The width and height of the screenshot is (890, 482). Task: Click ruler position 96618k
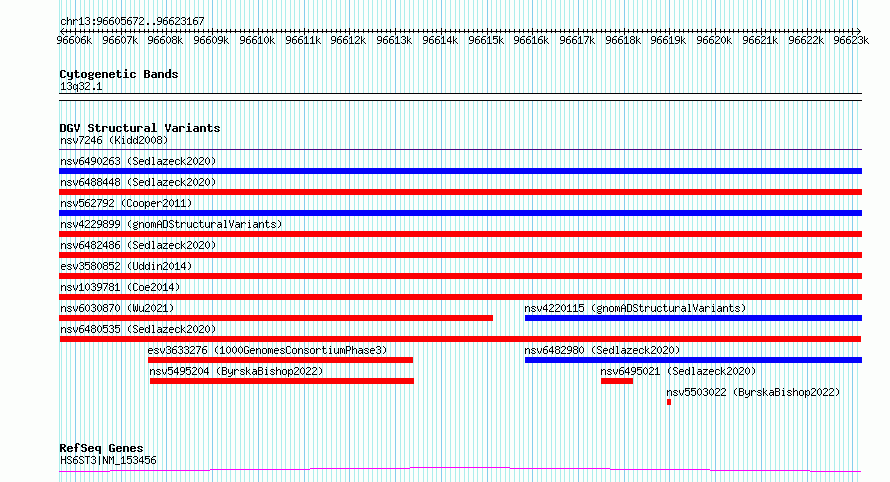tap(623, 40)
